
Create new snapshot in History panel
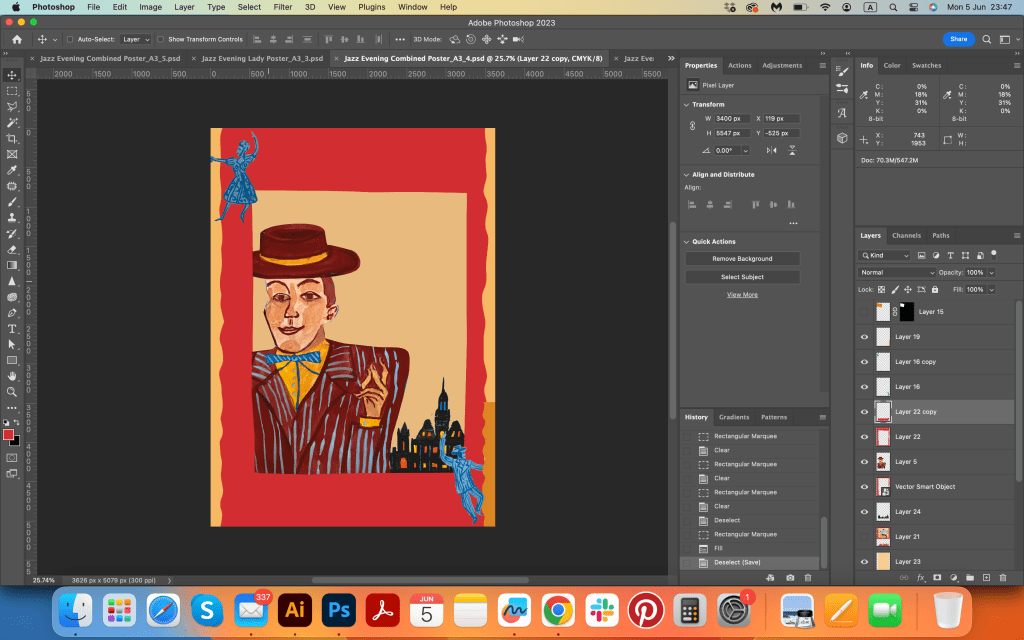791,578
